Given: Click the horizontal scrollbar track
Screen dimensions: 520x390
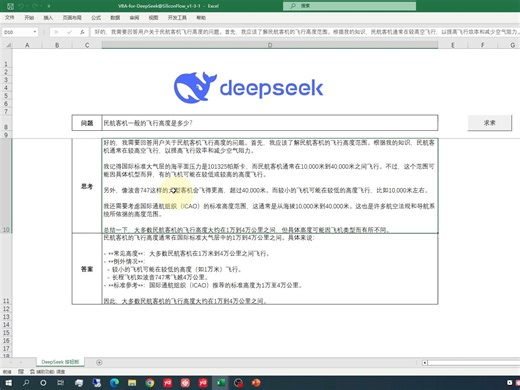Looking at the screenshot, I should click(x=474, y=362).
